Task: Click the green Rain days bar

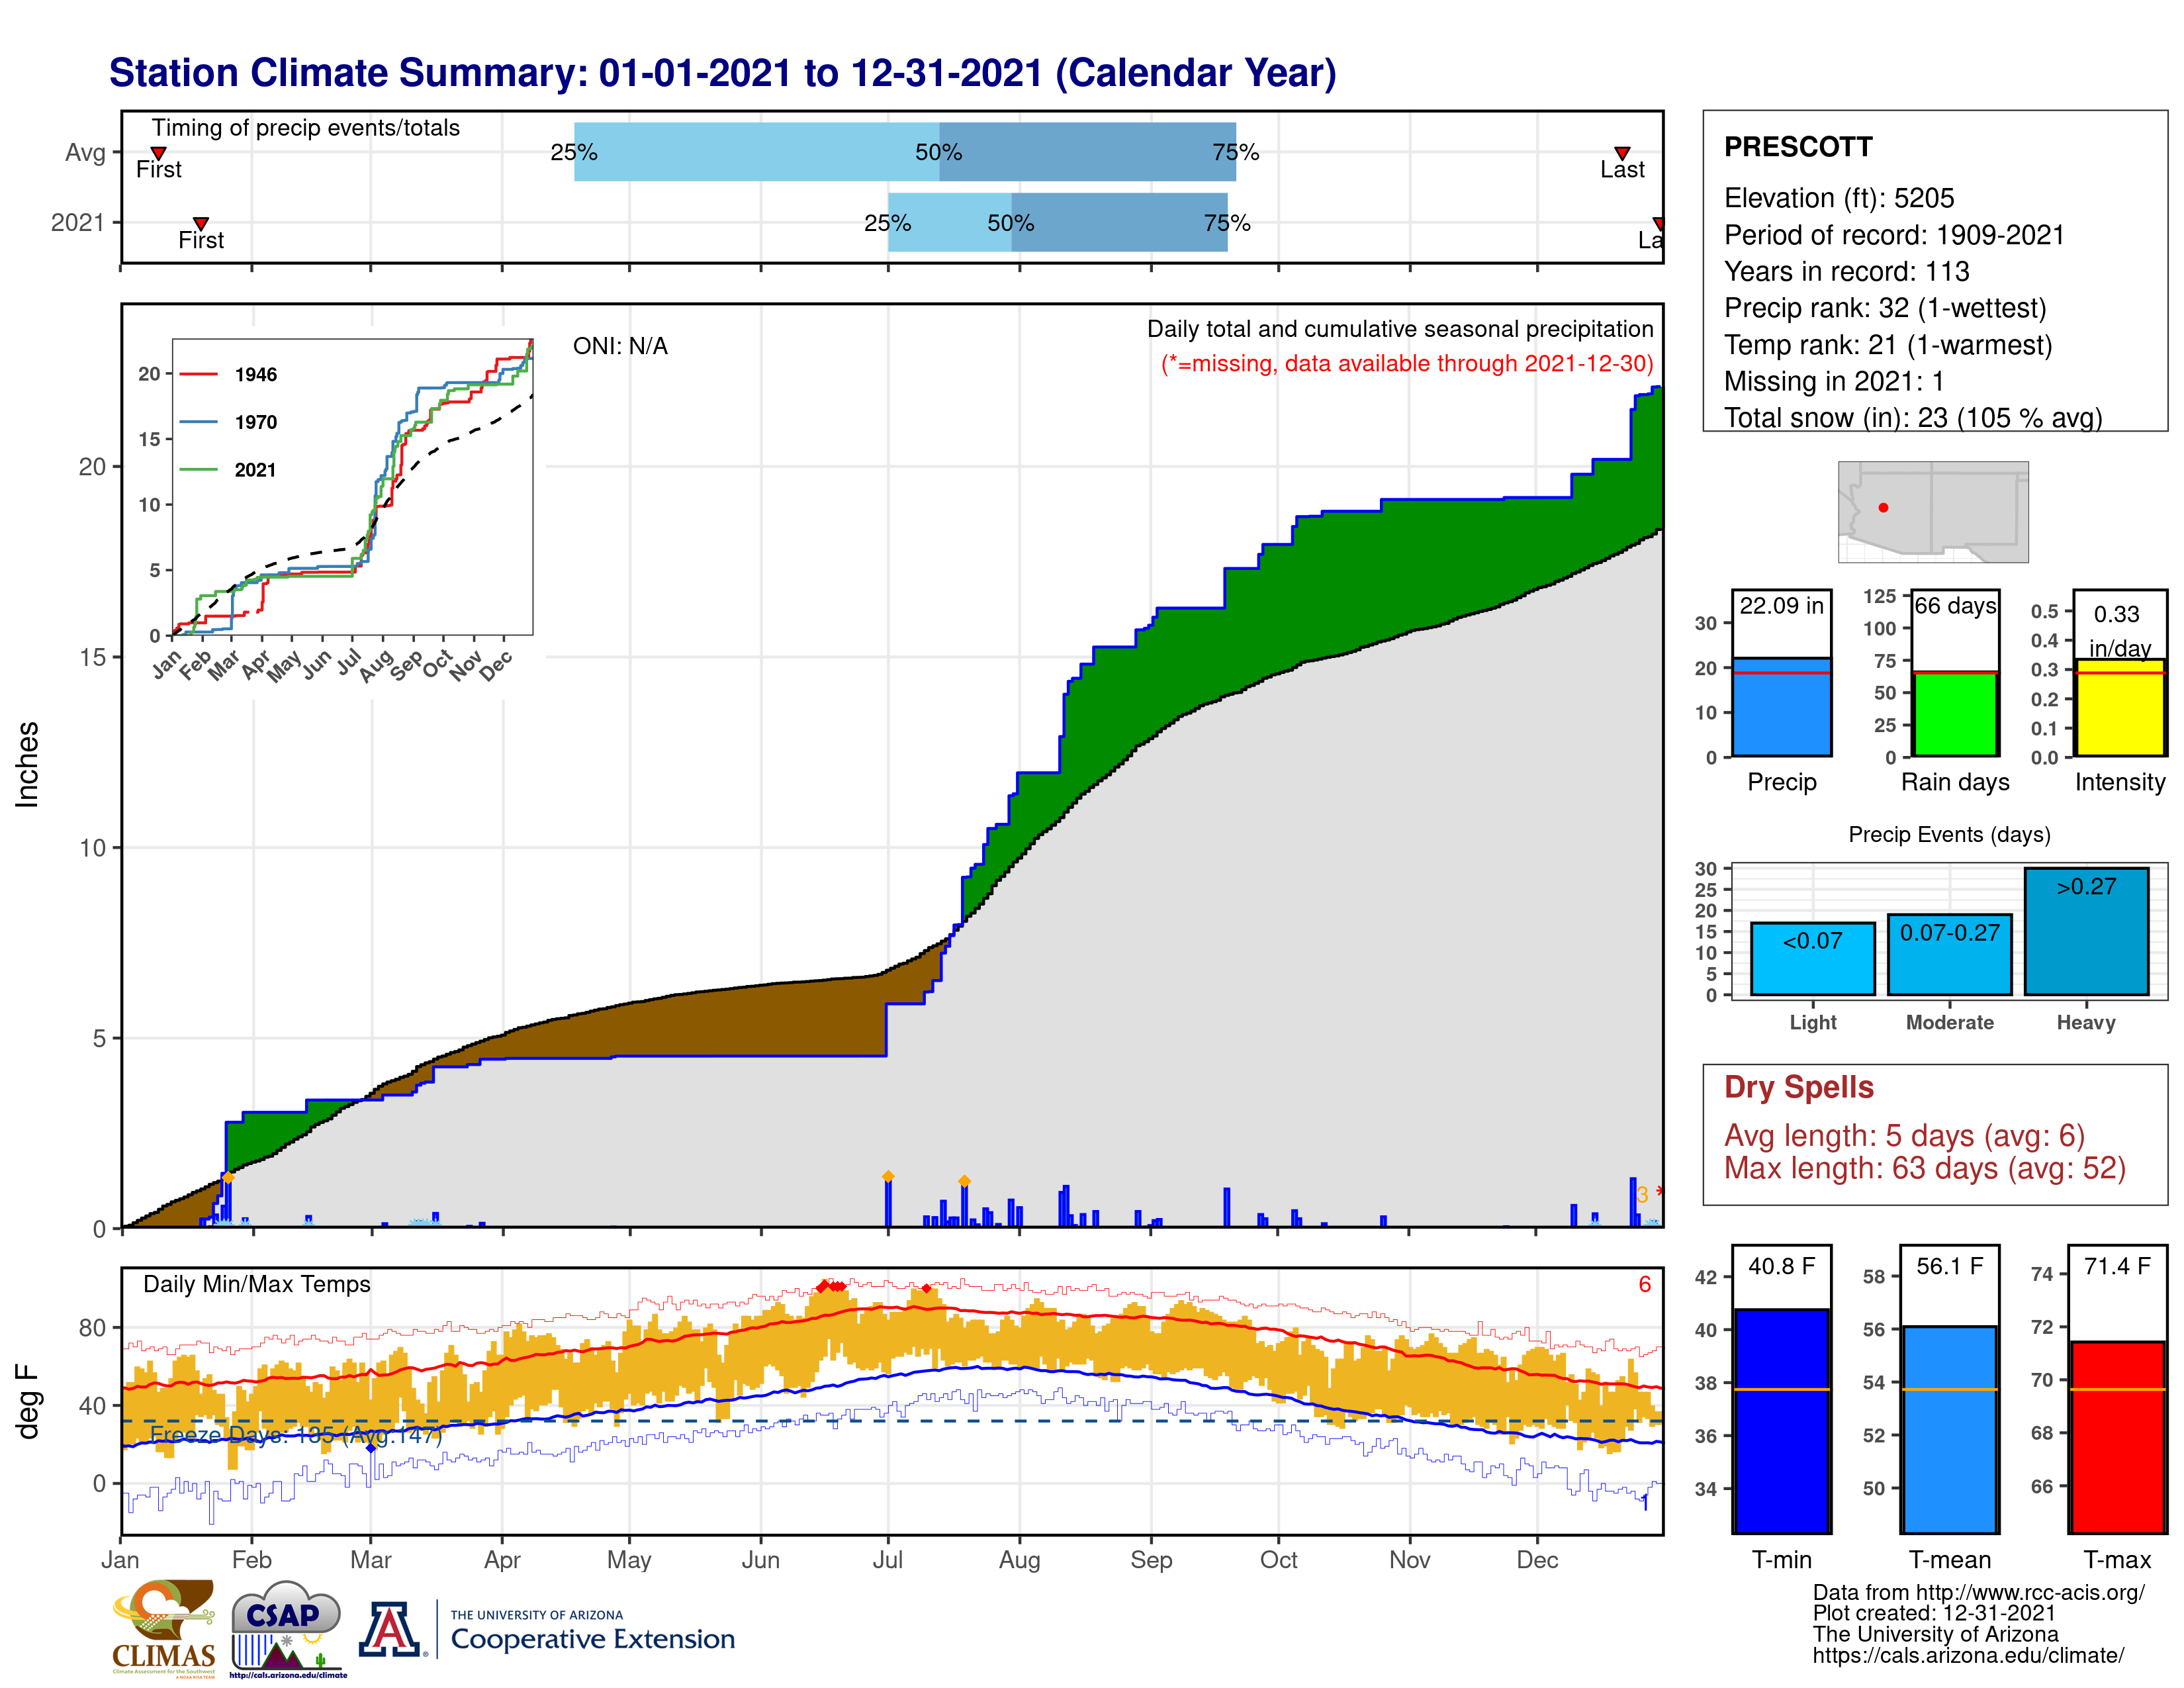Action: 1955,714
